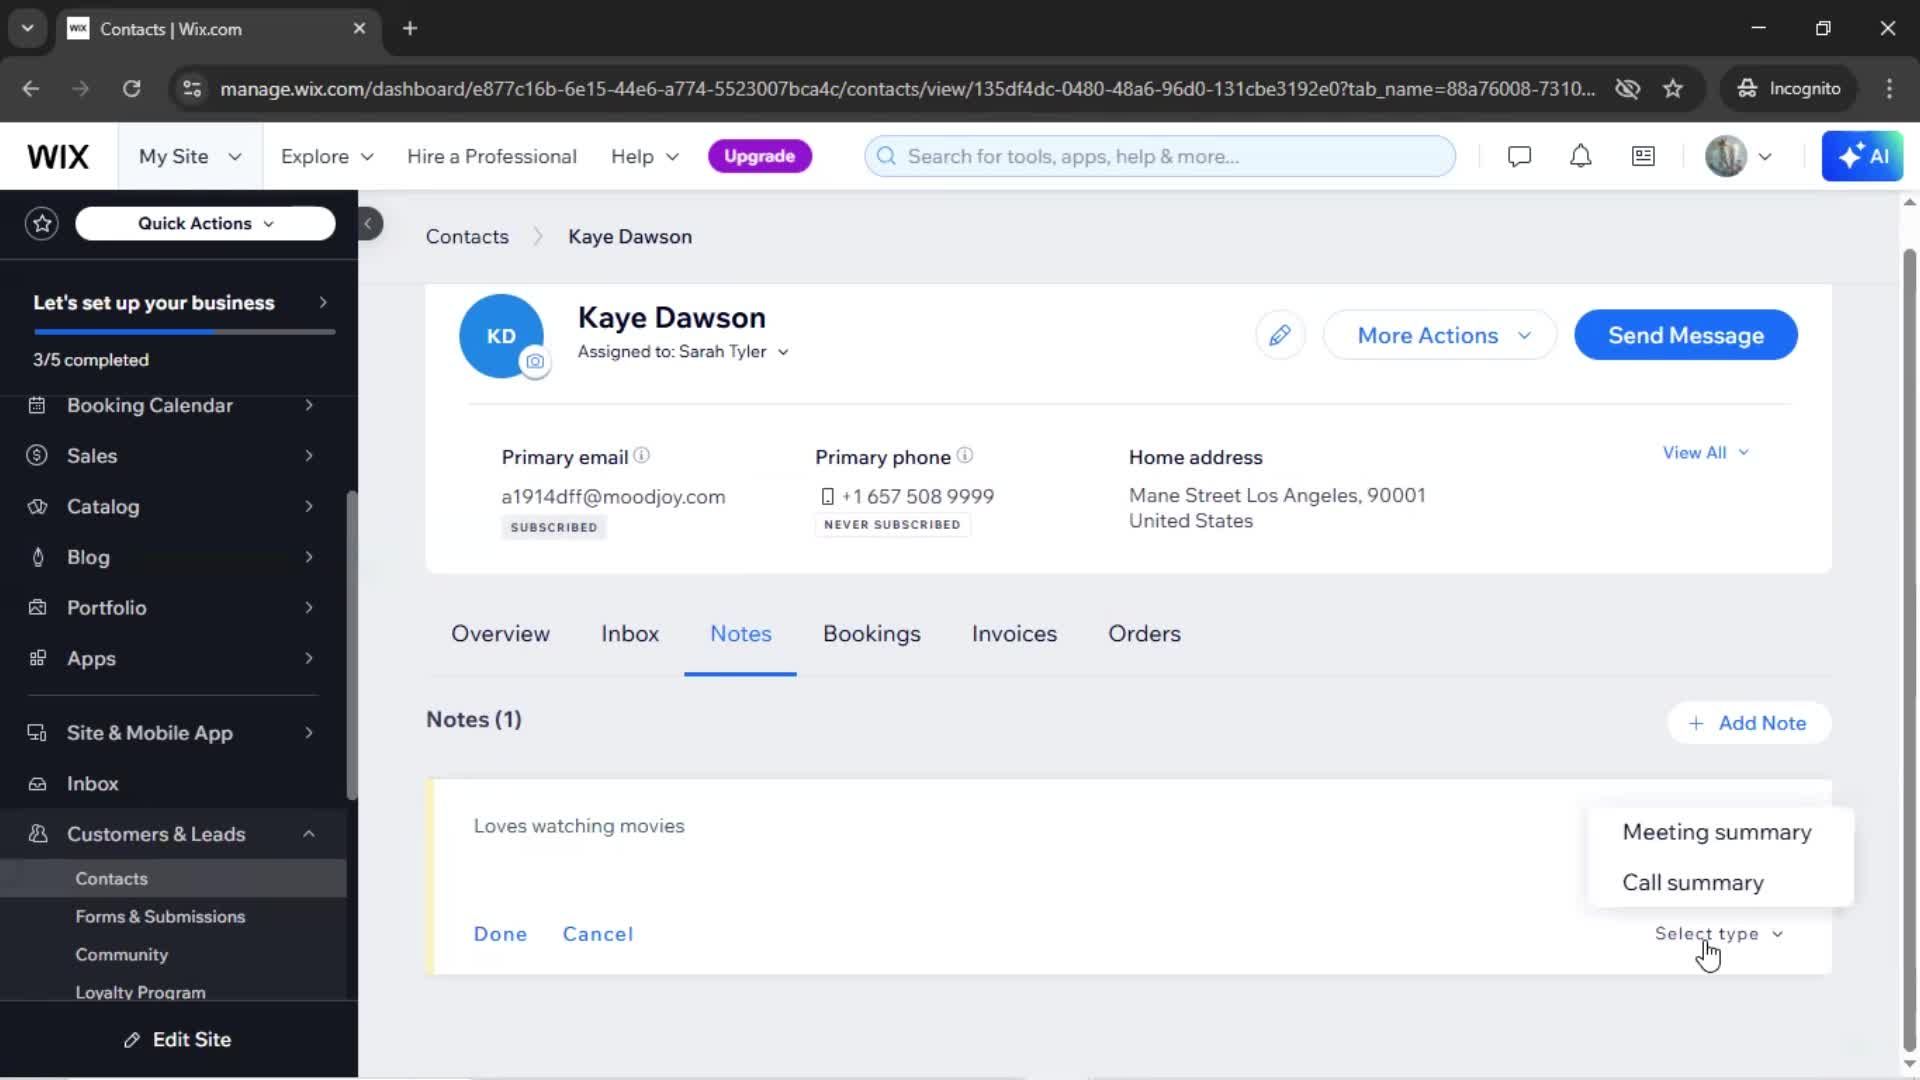Click the site information icon in address bar
Screen dimensions: 1920x1080
click(x=192, y=89)
